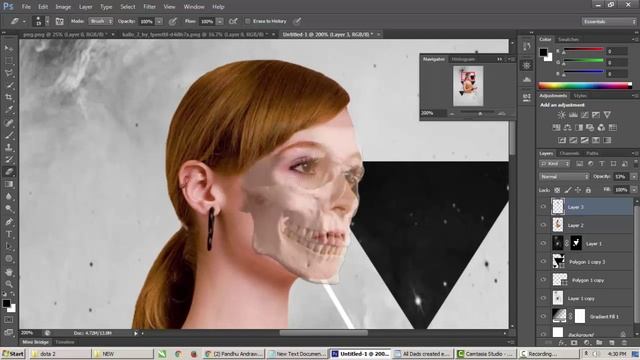Open layer blend mode Normal dropdown
The width and height of the screenshot is (640, 360).
564,177
